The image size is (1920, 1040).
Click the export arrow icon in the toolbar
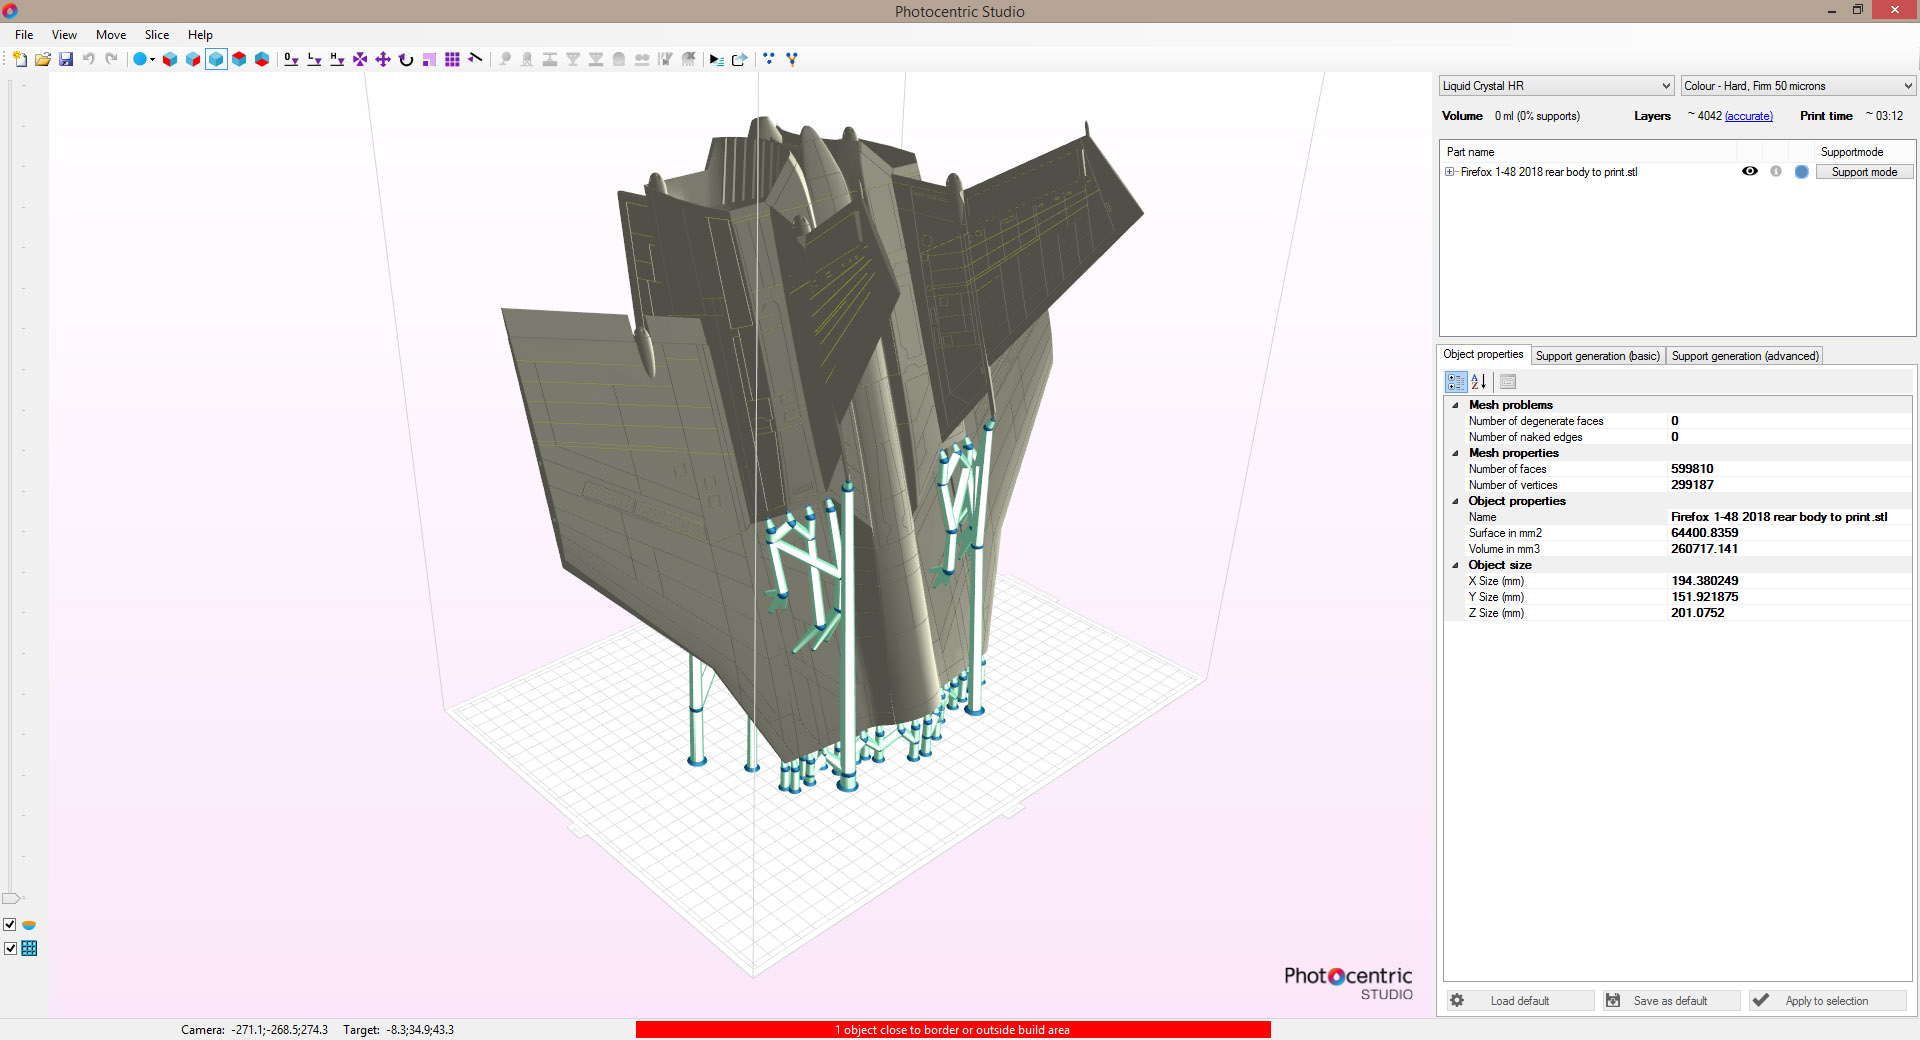point(739,59)
